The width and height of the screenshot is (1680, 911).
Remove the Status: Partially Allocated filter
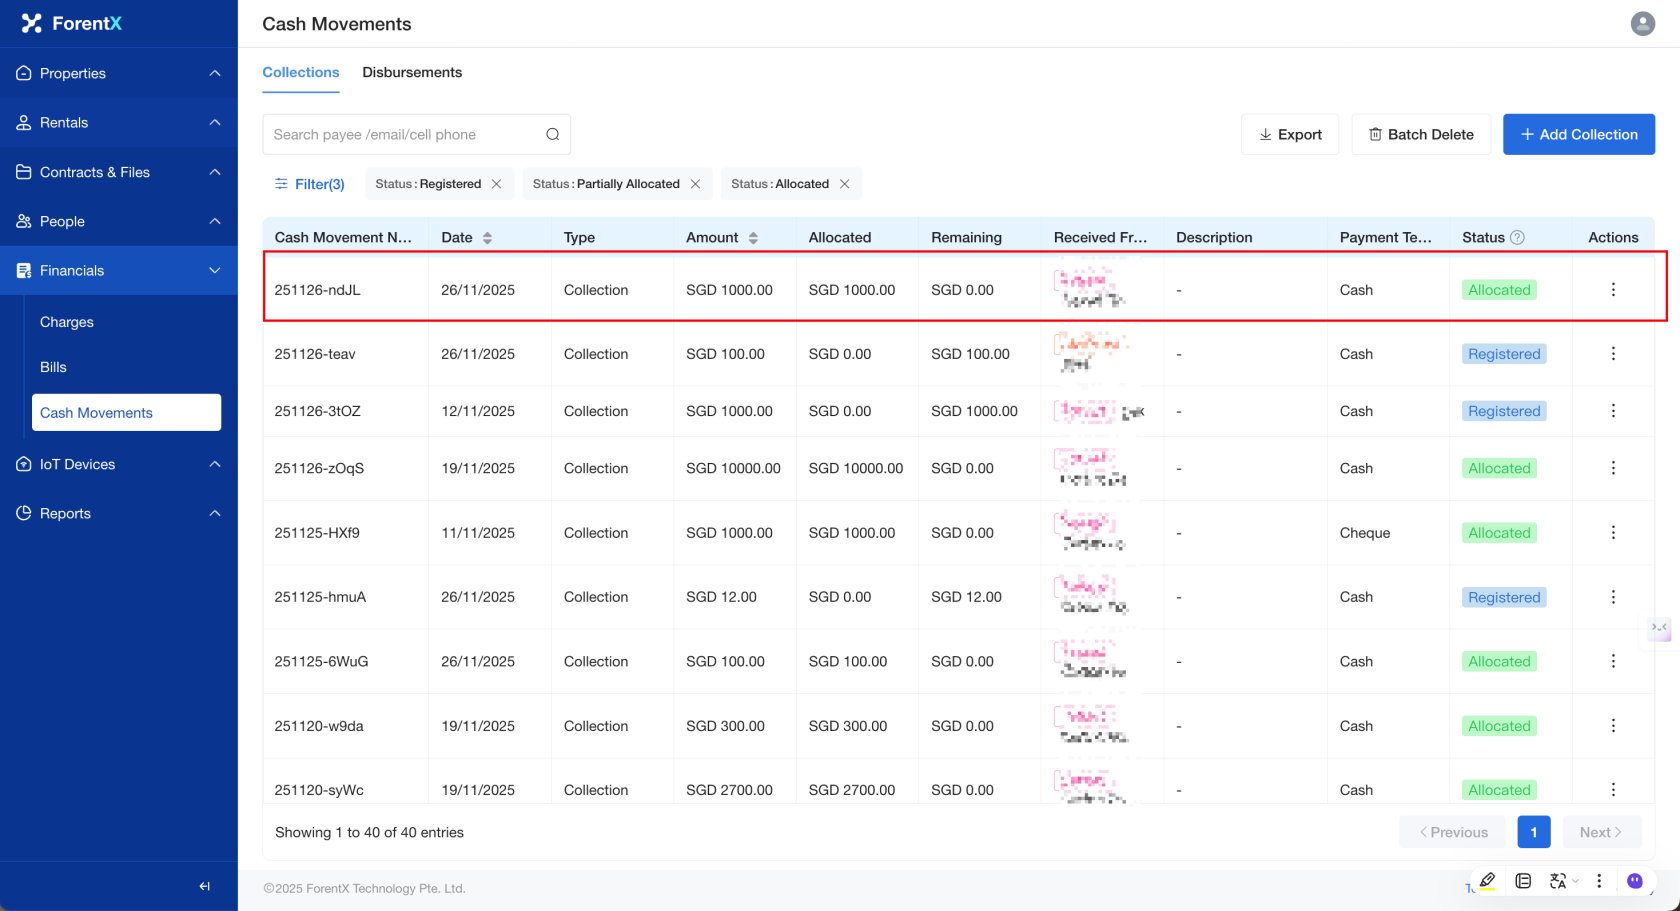(x=695, y=184)
